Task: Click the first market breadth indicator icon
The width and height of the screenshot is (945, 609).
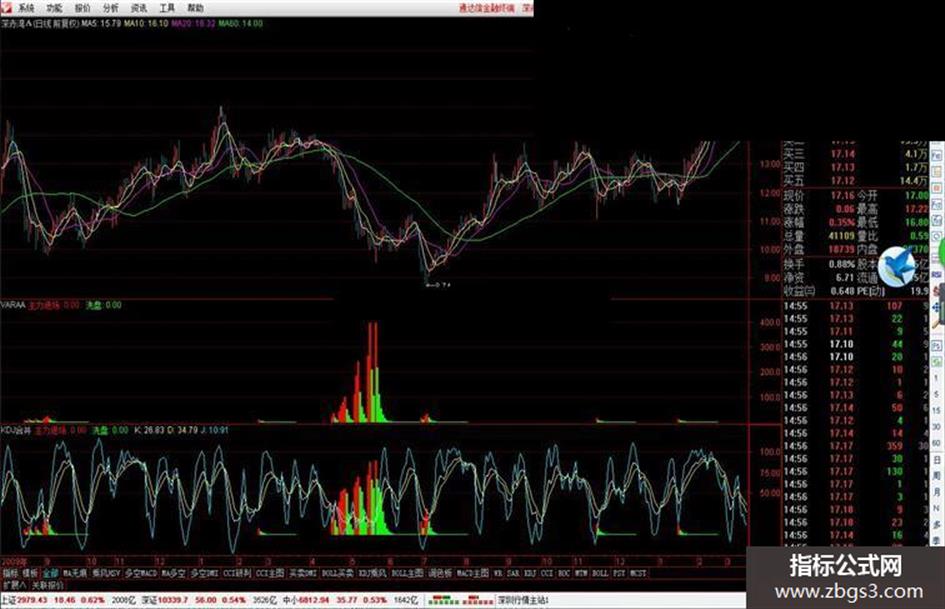Action: click(x=443, y=601)
